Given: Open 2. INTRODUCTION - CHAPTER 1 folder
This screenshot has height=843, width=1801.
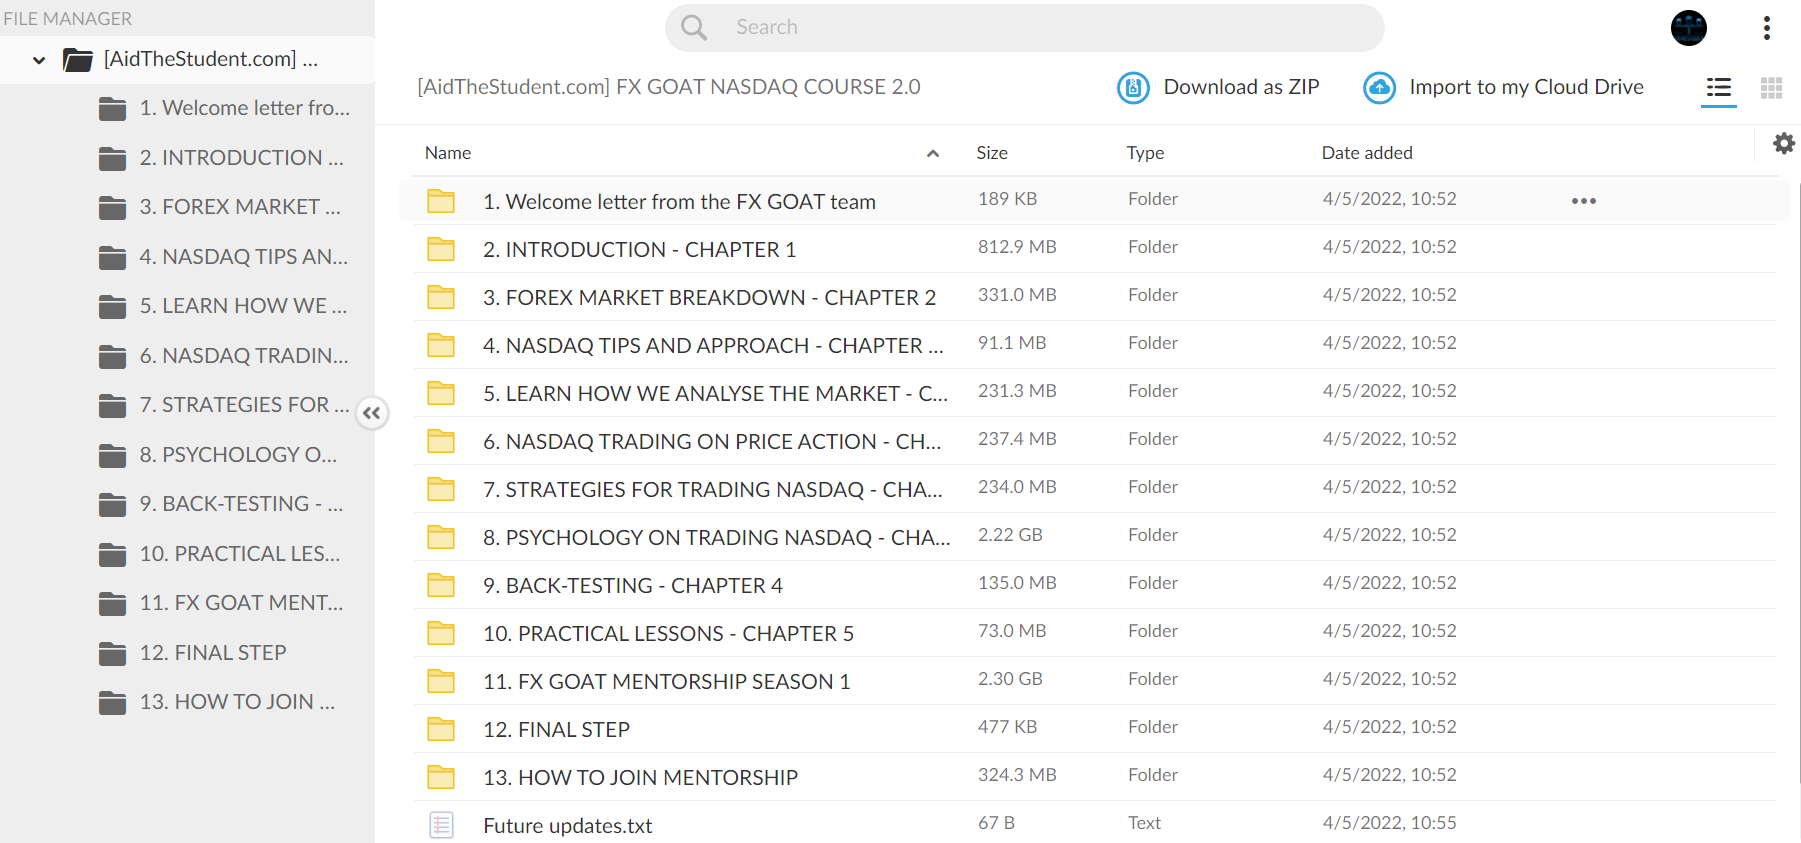Looking at the screenshot, I should (x=639, y=250).
